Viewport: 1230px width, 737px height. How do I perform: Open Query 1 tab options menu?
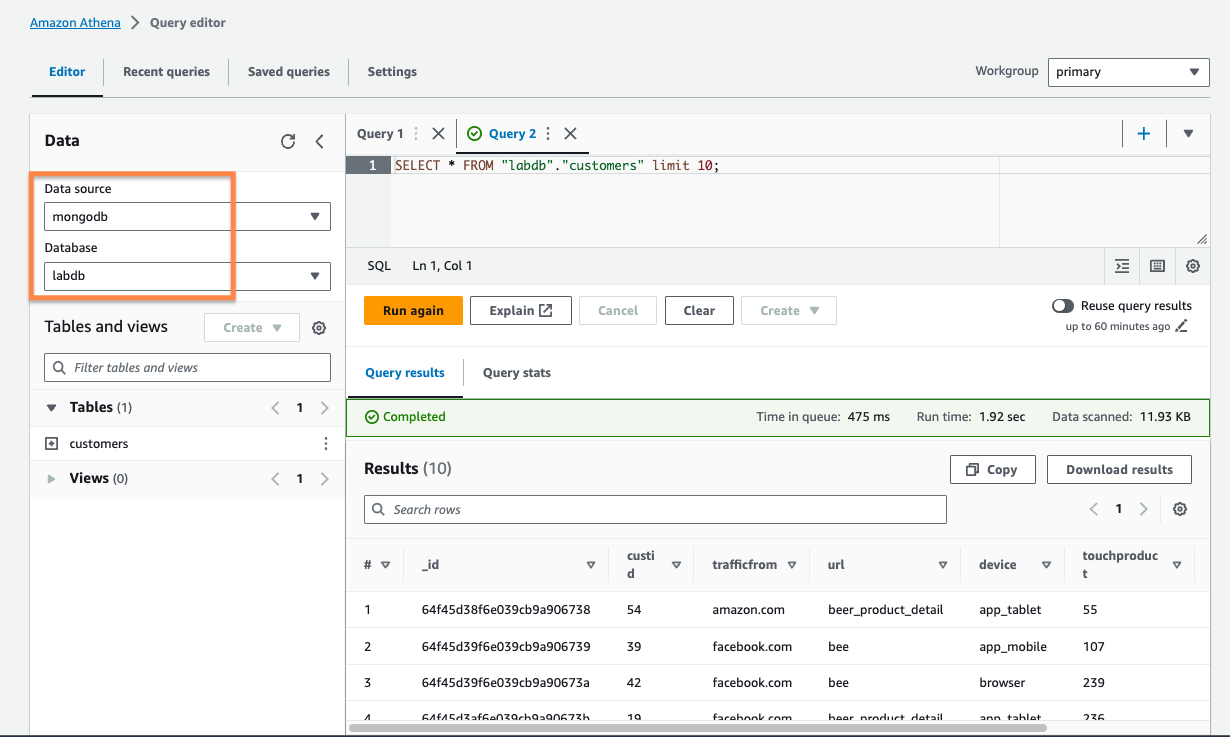coord(416,133)
